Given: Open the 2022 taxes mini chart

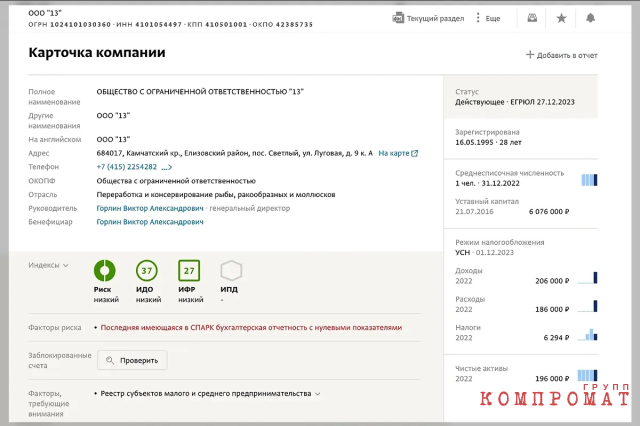Looking at the screenshot, I should (588, 335).
